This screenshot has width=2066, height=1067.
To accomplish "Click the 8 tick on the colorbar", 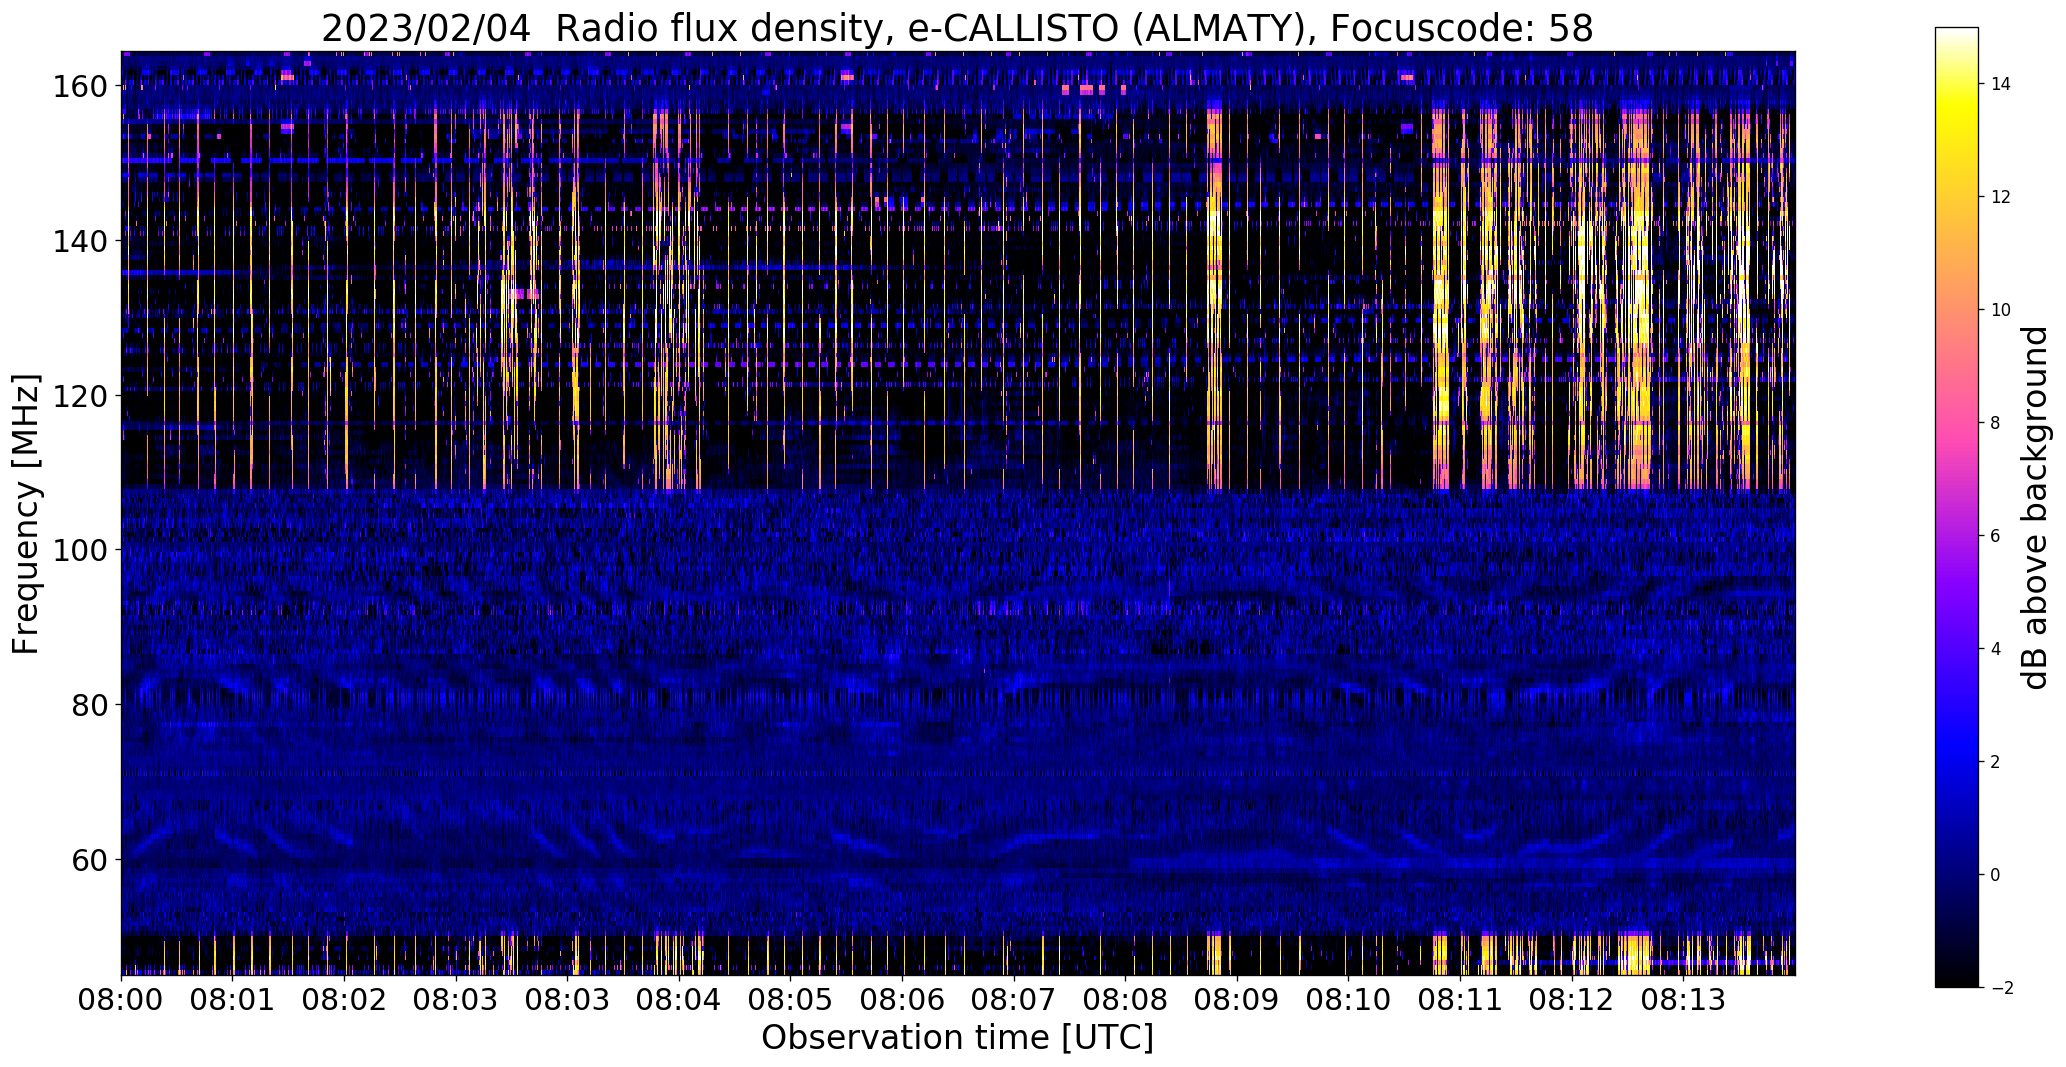I will 1996,423.
